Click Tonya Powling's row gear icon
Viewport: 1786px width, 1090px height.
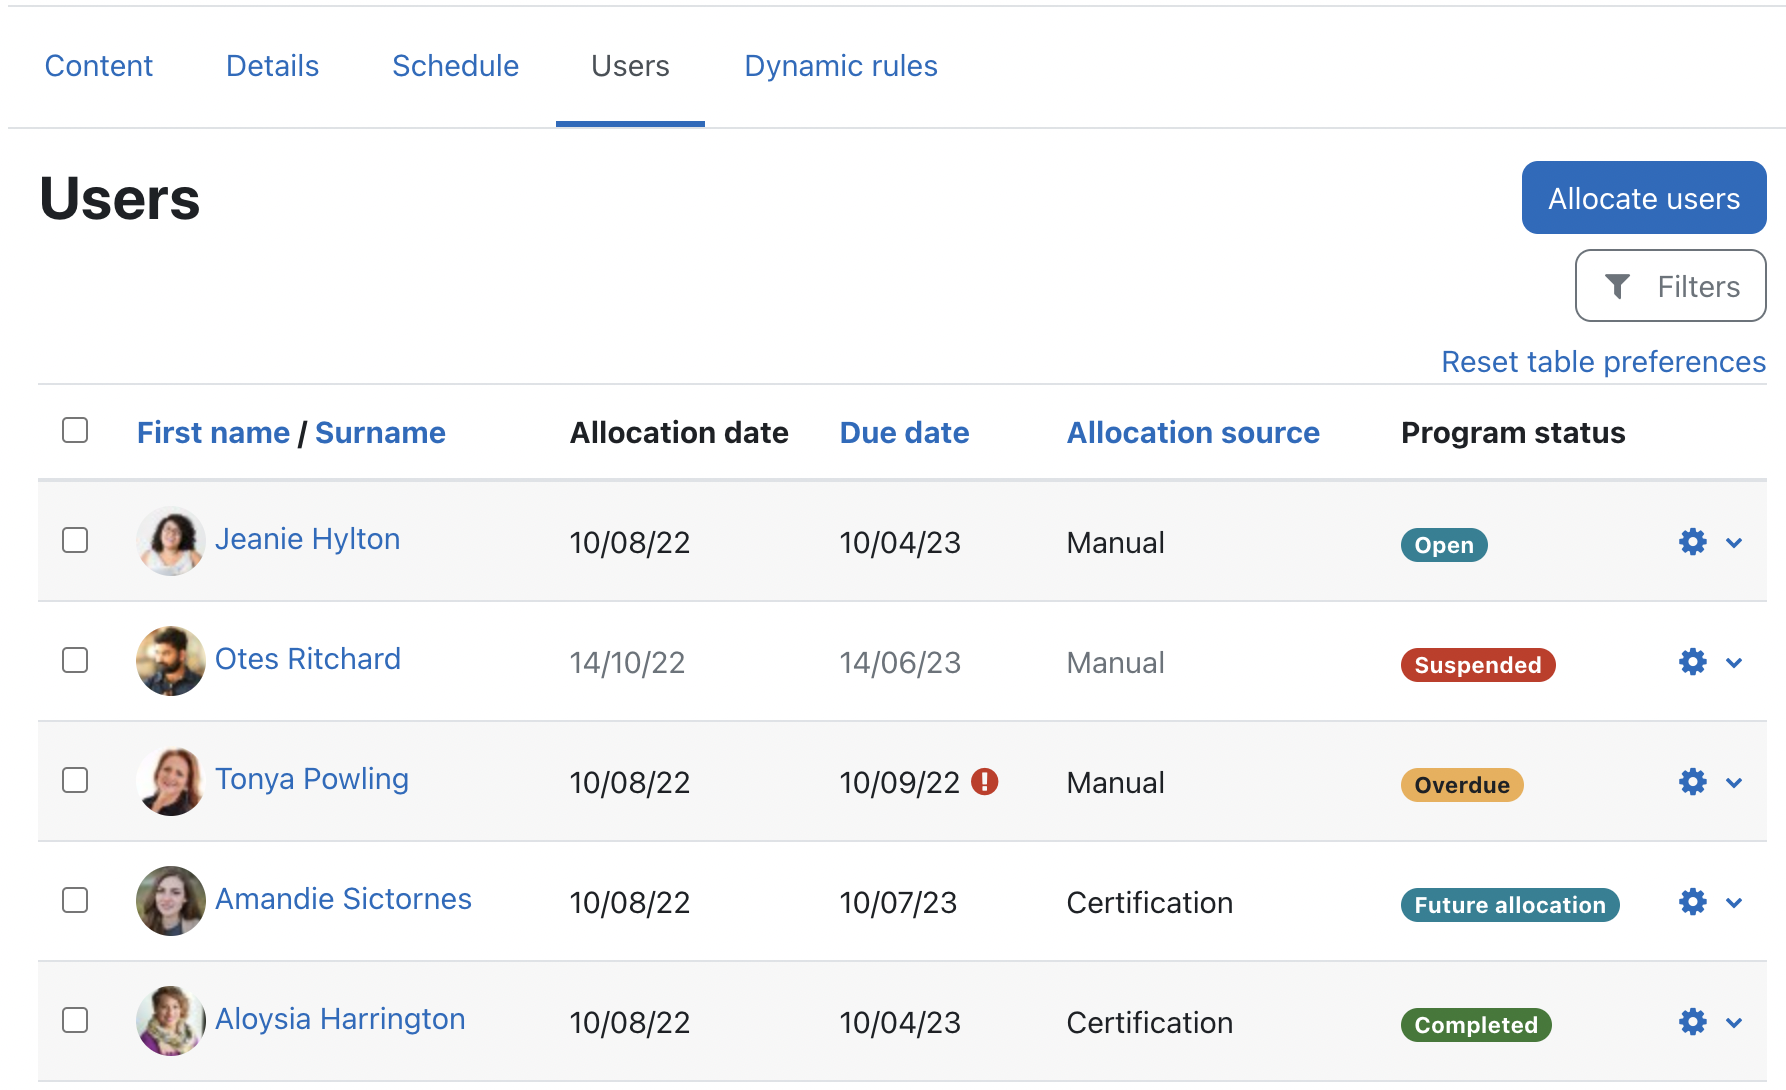(1692, 782)
